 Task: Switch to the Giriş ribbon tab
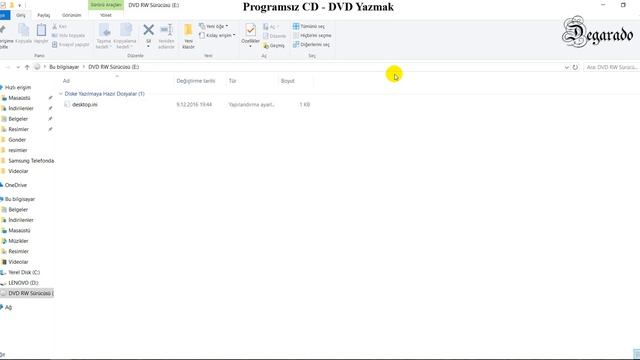coord(20,15)
